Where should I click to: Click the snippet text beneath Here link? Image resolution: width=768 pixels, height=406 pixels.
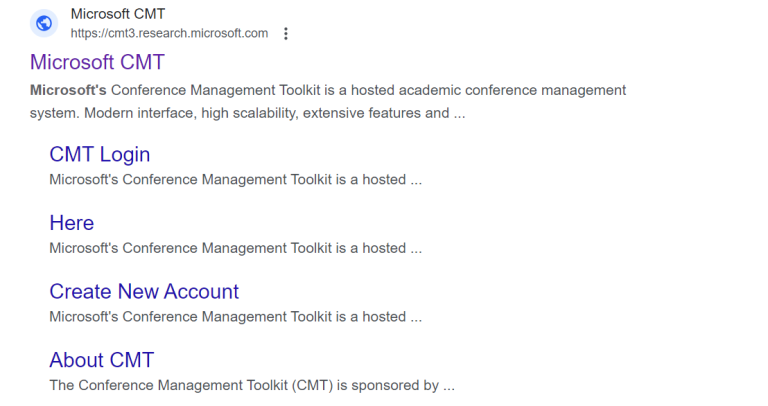tap(235, 248)
